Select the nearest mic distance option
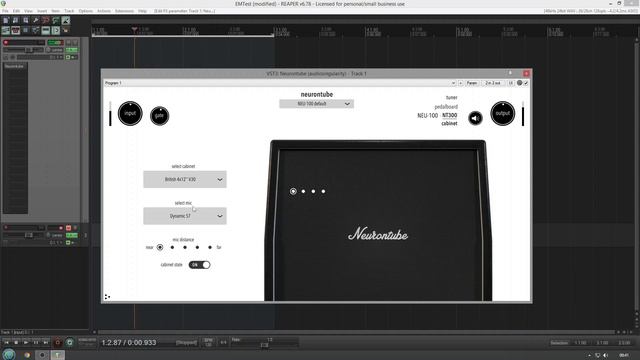This screenshot has width=640, height=360. coord(160,247)
